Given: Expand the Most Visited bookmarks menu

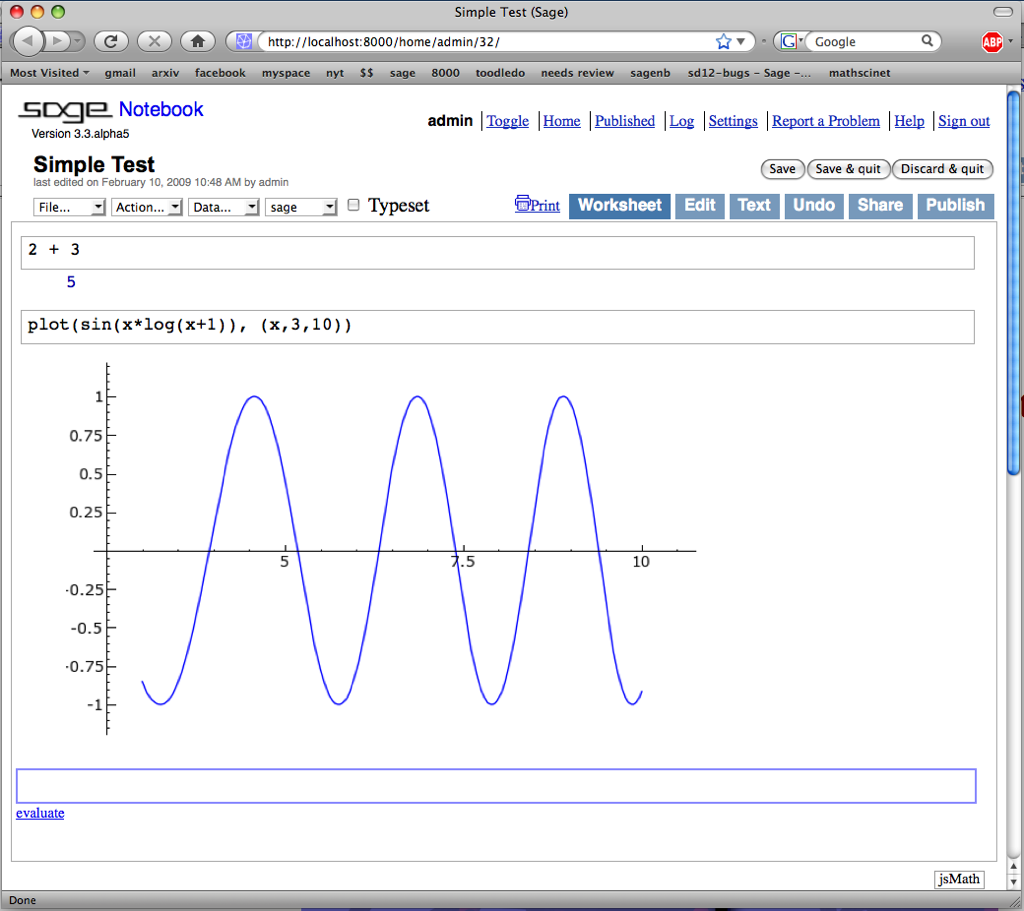Looking at the screenshot, I should (50, 72).
